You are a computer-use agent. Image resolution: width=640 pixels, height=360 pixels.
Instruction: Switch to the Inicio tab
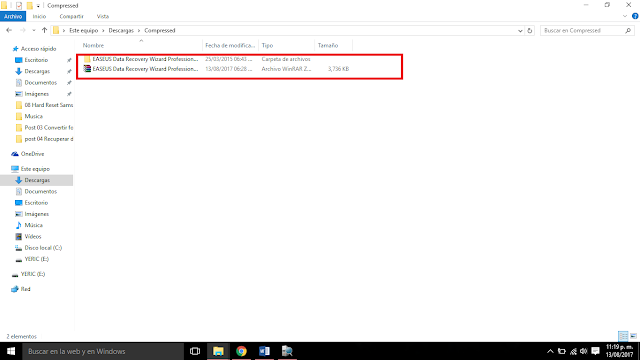click(x=39, y=16)
